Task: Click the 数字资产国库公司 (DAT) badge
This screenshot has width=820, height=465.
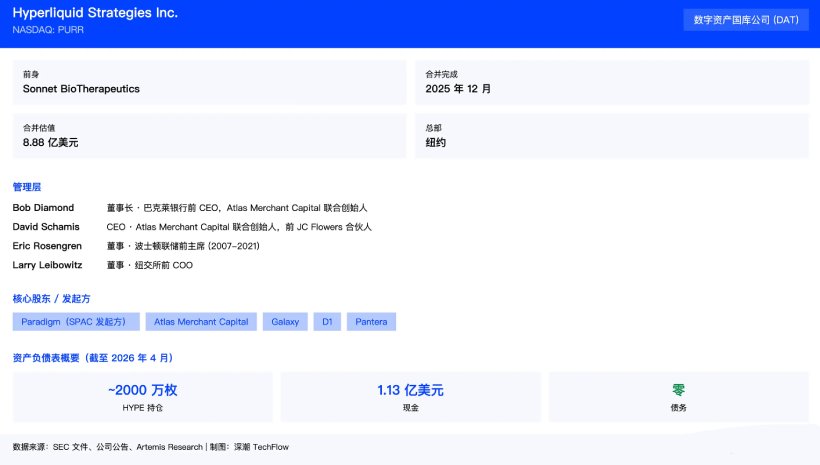Action: 746,20
